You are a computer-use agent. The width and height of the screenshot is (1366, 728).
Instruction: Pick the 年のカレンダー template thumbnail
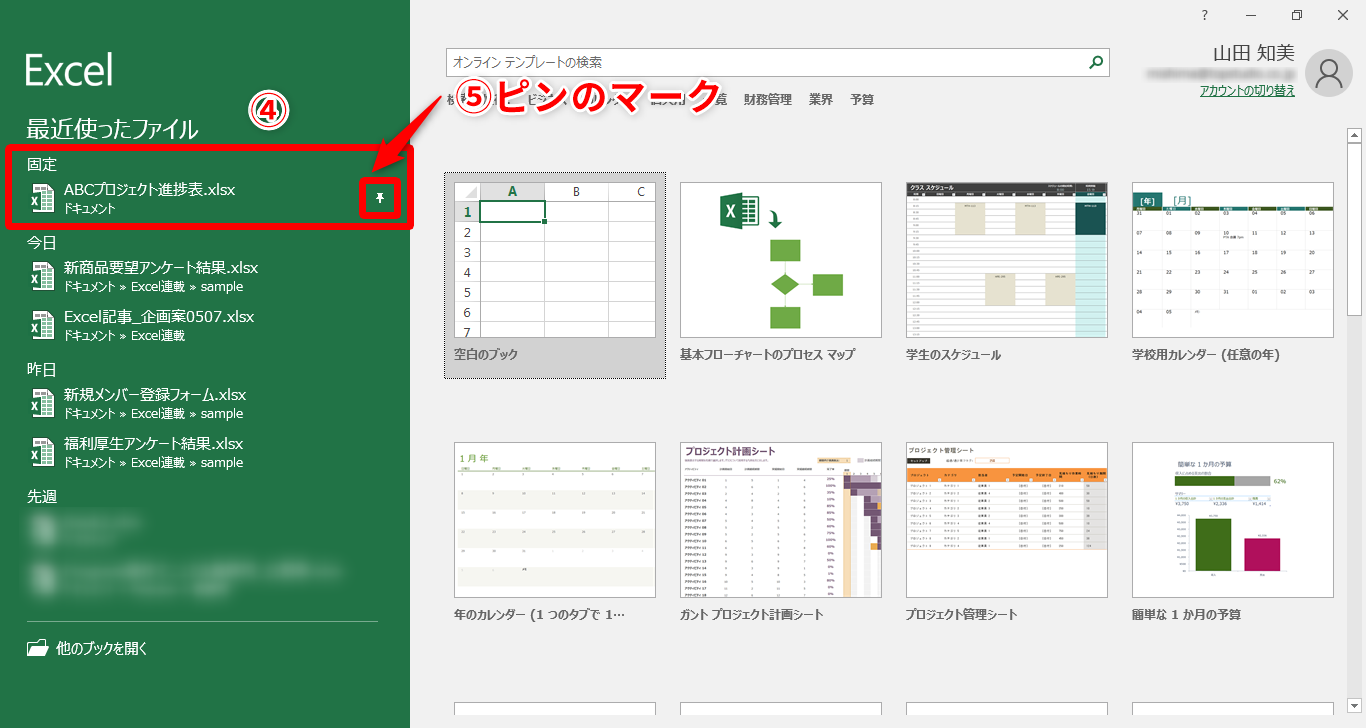(x=555, y=520)
